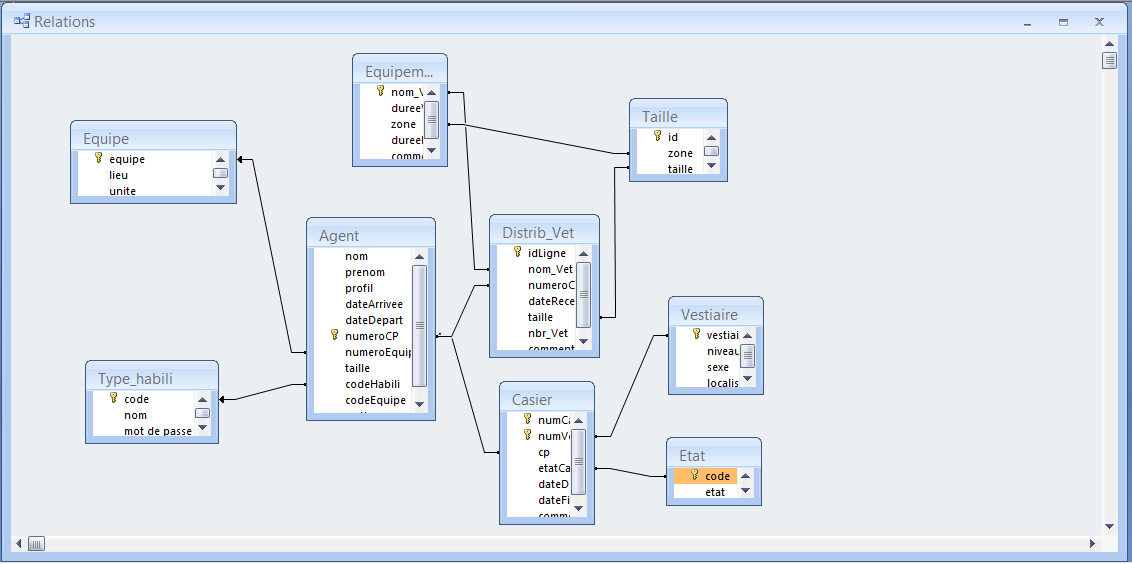Screen dimensions: 1132x564
Task: Click main window vertical scroll up arrow
Action: pyautogui.click(x=1109, y=42)
